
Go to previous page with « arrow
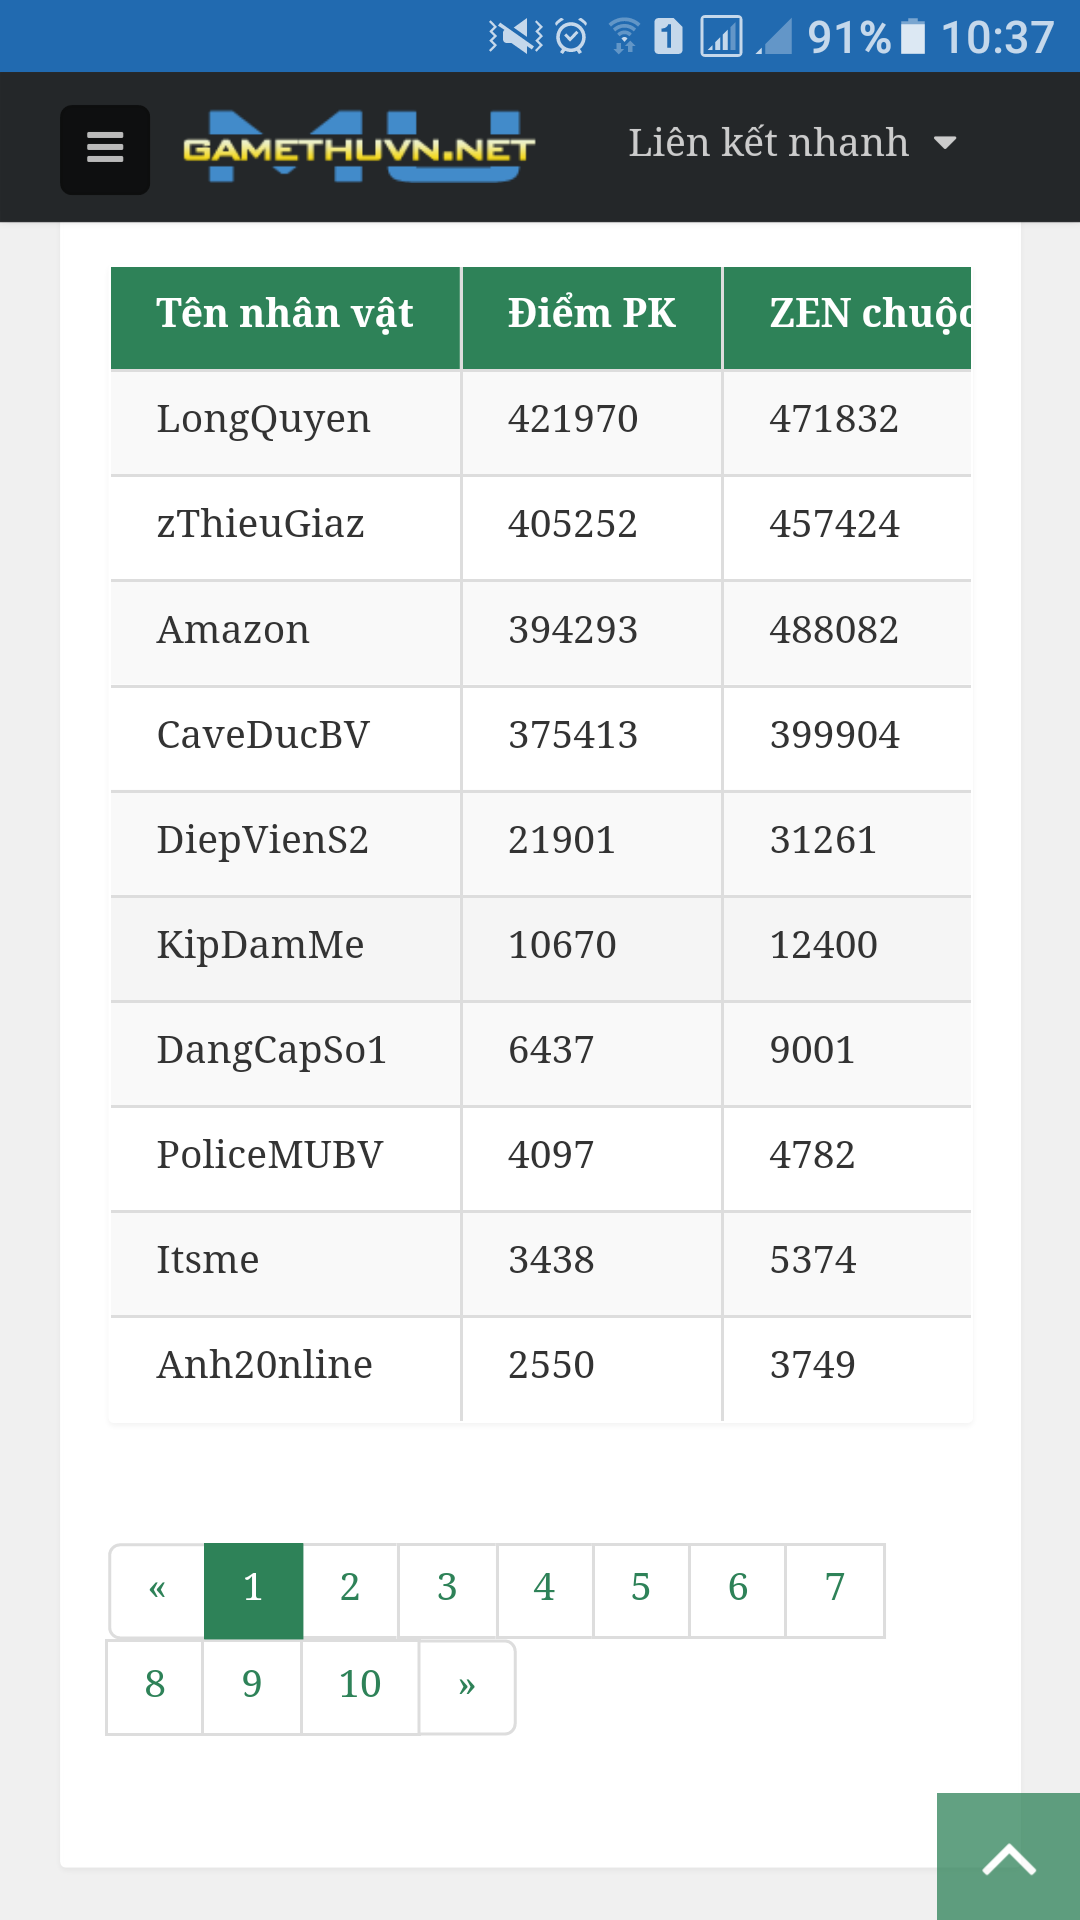point(157,1590)
